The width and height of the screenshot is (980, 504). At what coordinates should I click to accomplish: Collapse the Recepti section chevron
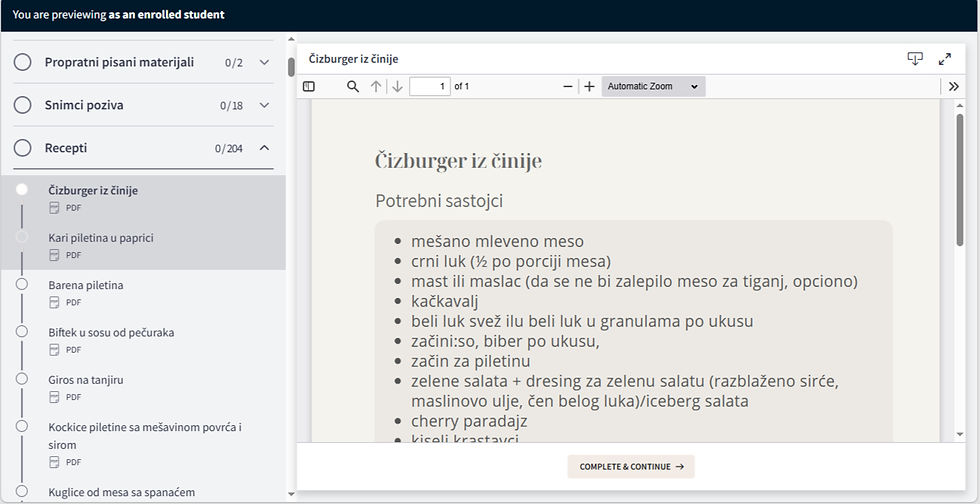click(x=264, y=148)
